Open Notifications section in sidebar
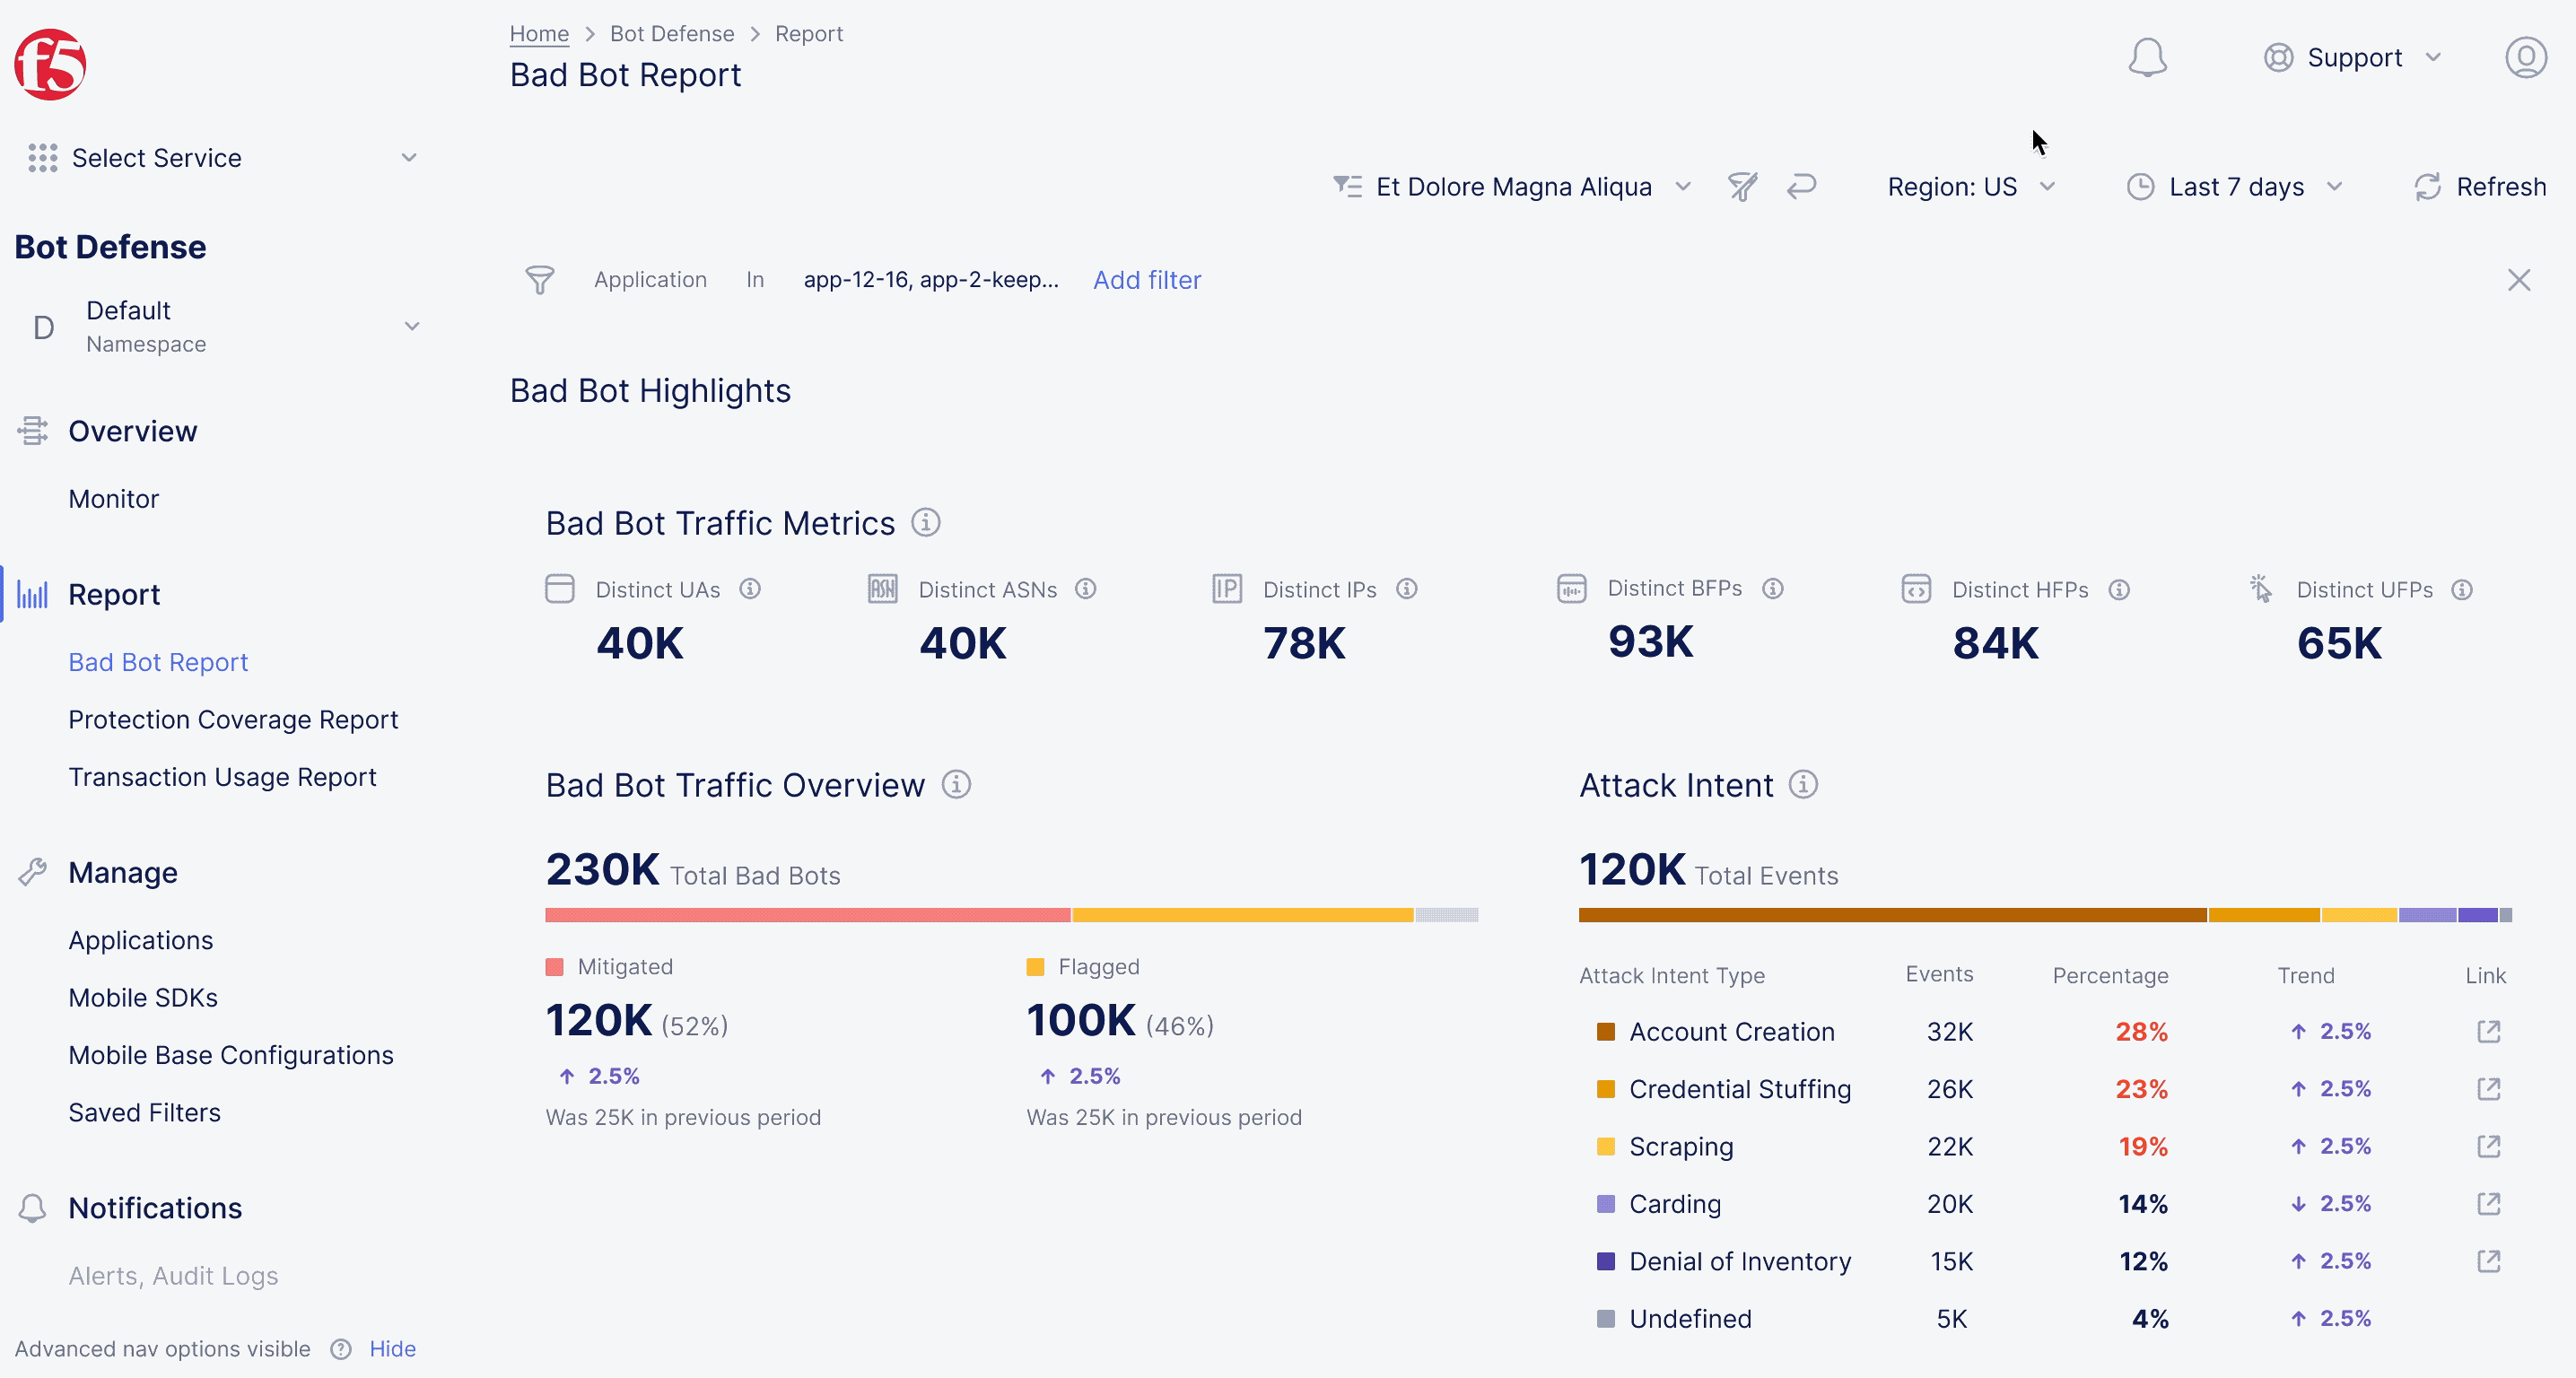 (155, 1208)
